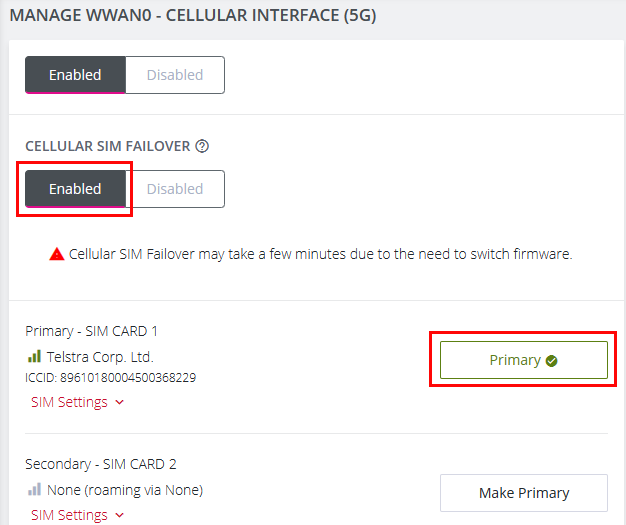Click the Primary button label for SIM CARD 1
Image resolution: width=626 pixels, height=525 pixels.
pos(514,360)
